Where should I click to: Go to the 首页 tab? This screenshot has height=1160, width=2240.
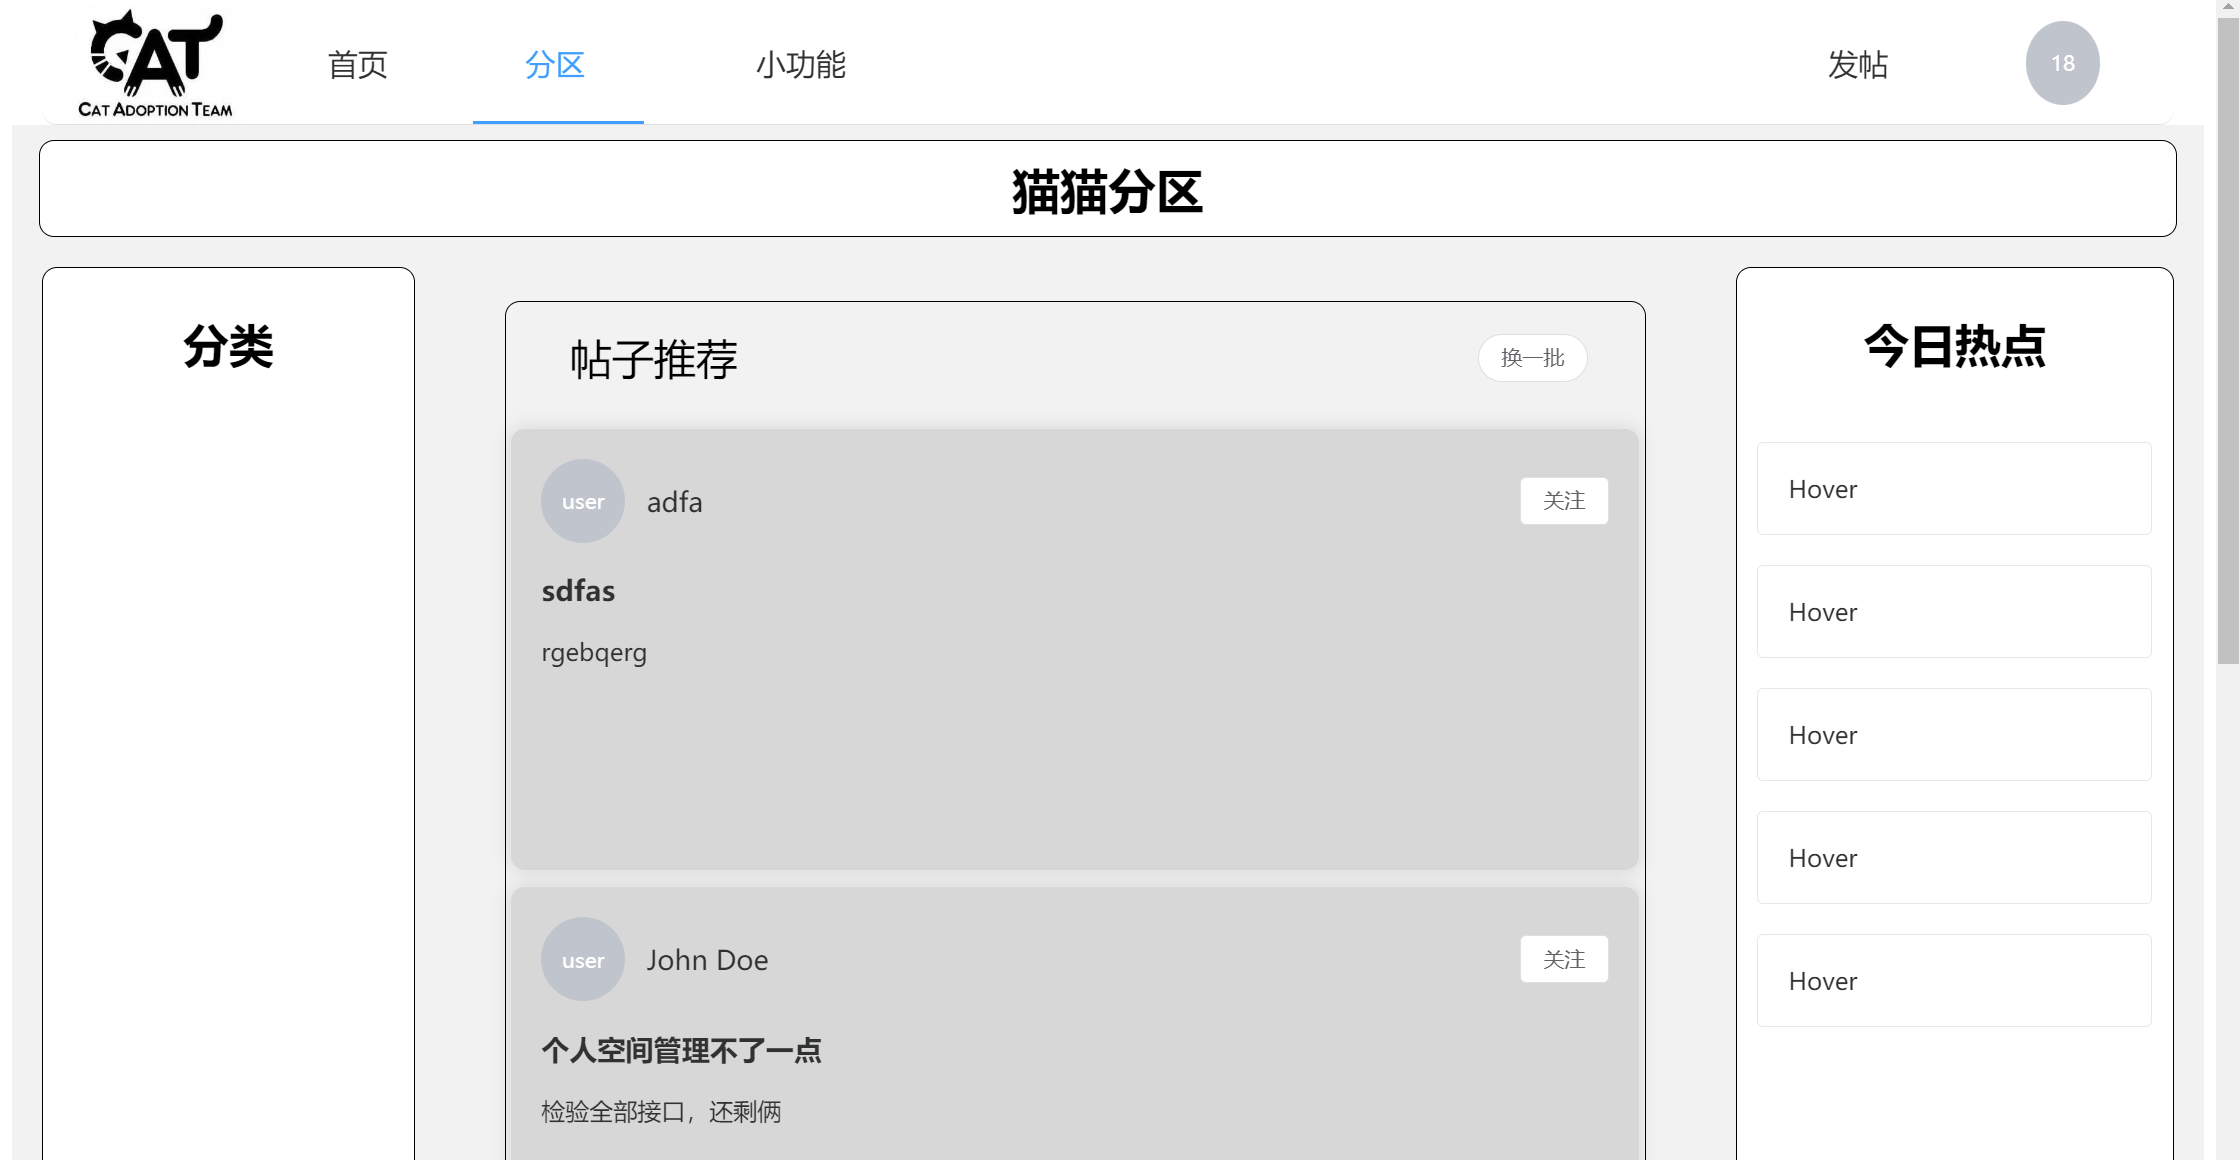[357, 65]
